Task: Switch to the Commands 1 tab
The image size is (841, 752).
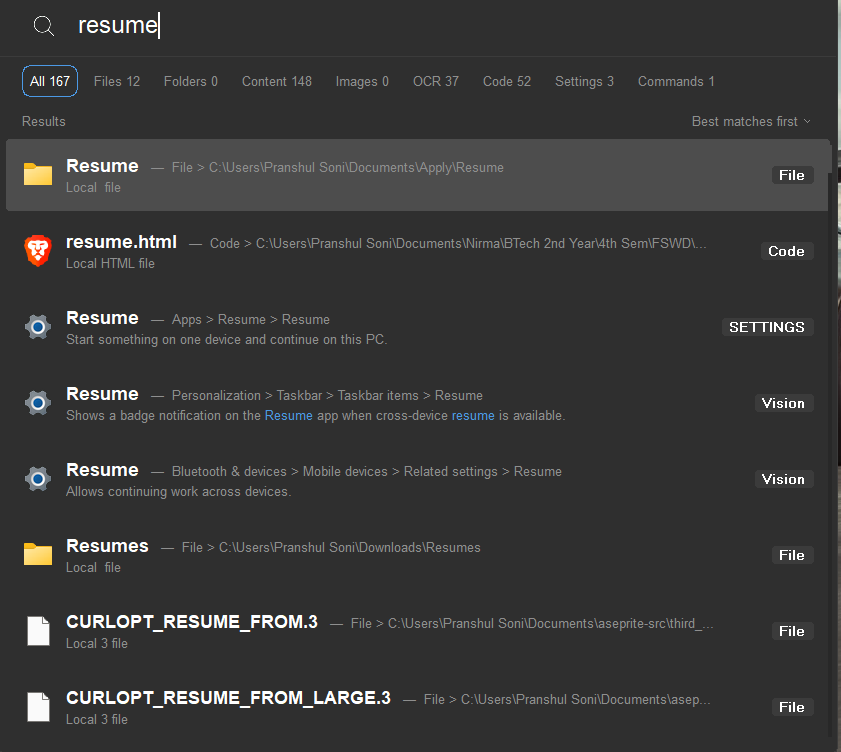Action: coord(676,82)
